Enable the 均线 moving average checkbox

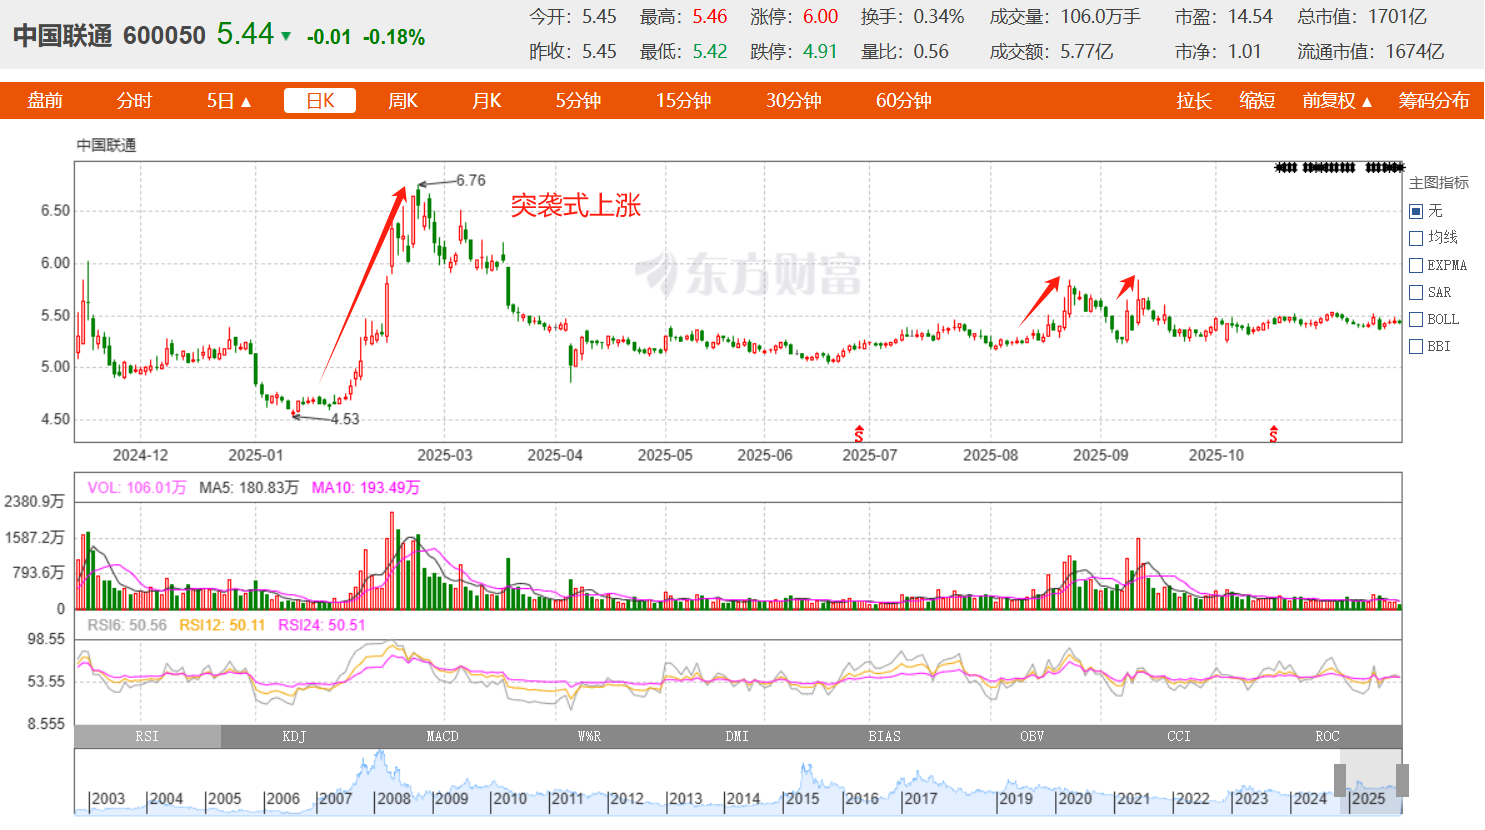[1416, 238]
